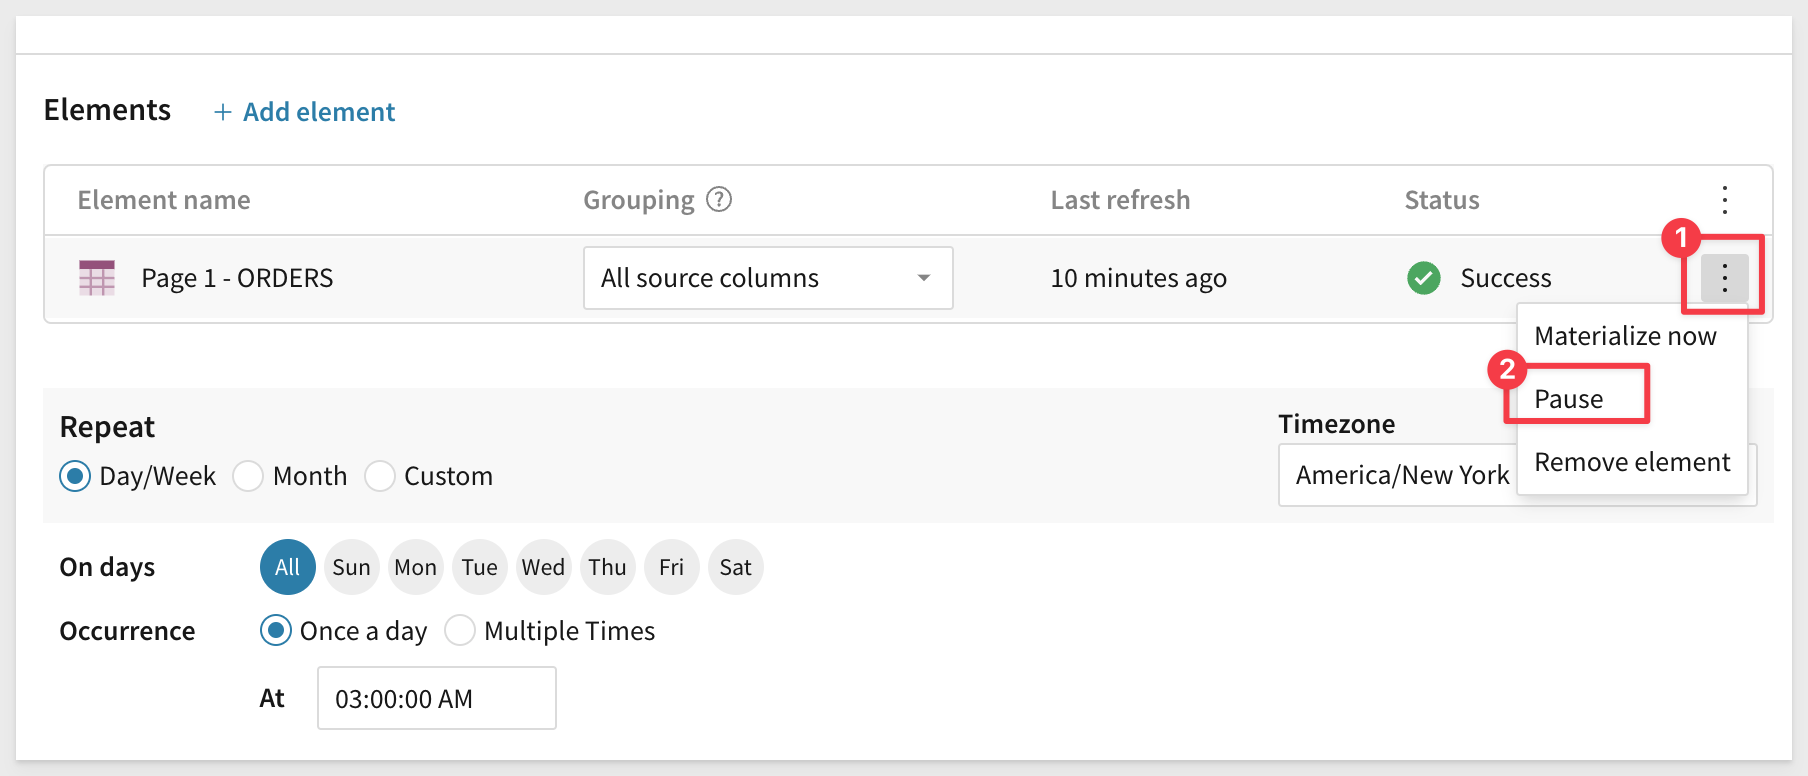Click the green Success checkmark icon
Viewport: 1808px width, 776px height.
[1423, 278]
